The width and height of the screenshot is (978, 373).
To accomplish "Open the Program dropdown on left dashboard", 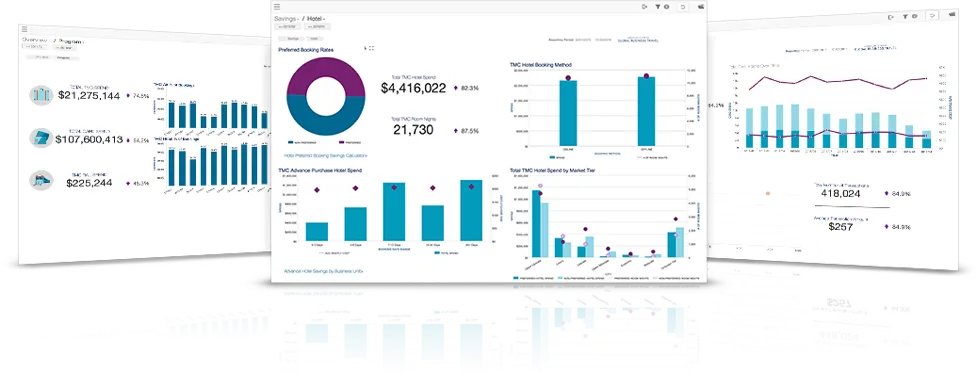I will 70,41.
